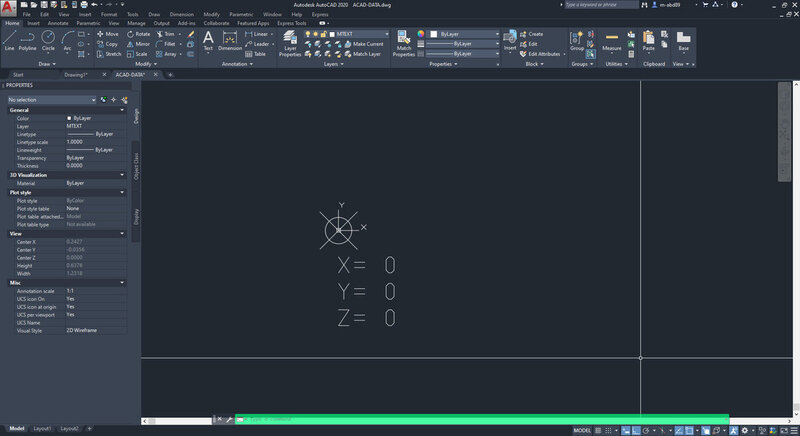This screenshot has width=800, height=436.
Task: Select the Circle tool
Action: click(48, 40)
